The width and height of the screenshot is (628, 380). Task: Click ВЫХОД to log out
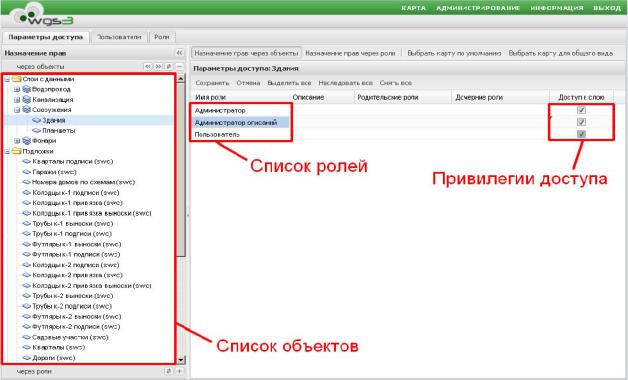[607, 8]
